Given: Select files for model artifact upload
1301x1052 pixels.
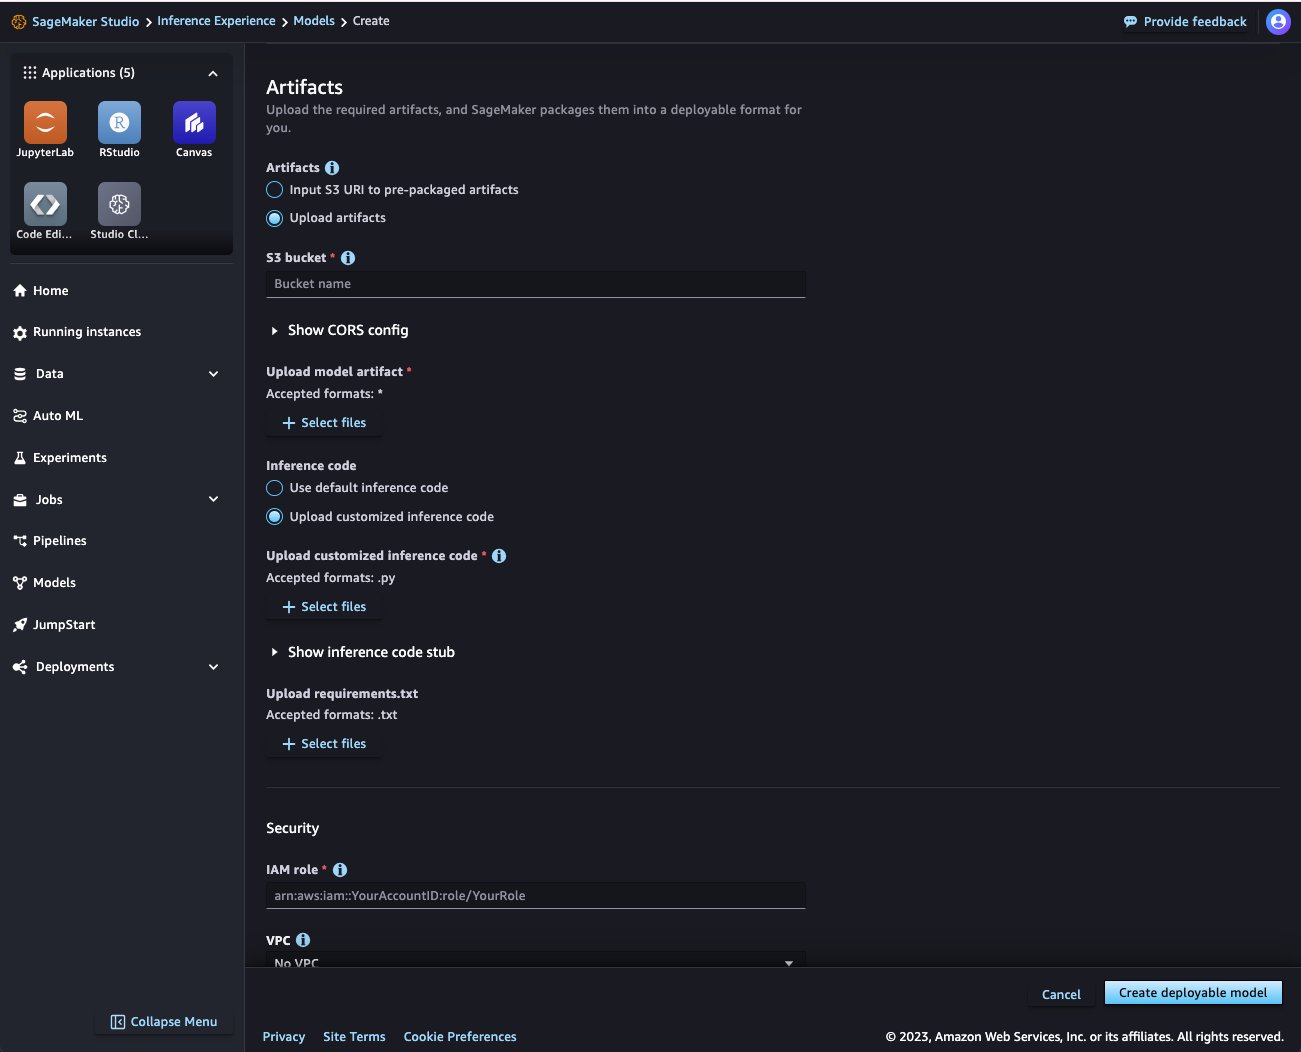Looking at the screenshot, I should (x=324, y=423).
